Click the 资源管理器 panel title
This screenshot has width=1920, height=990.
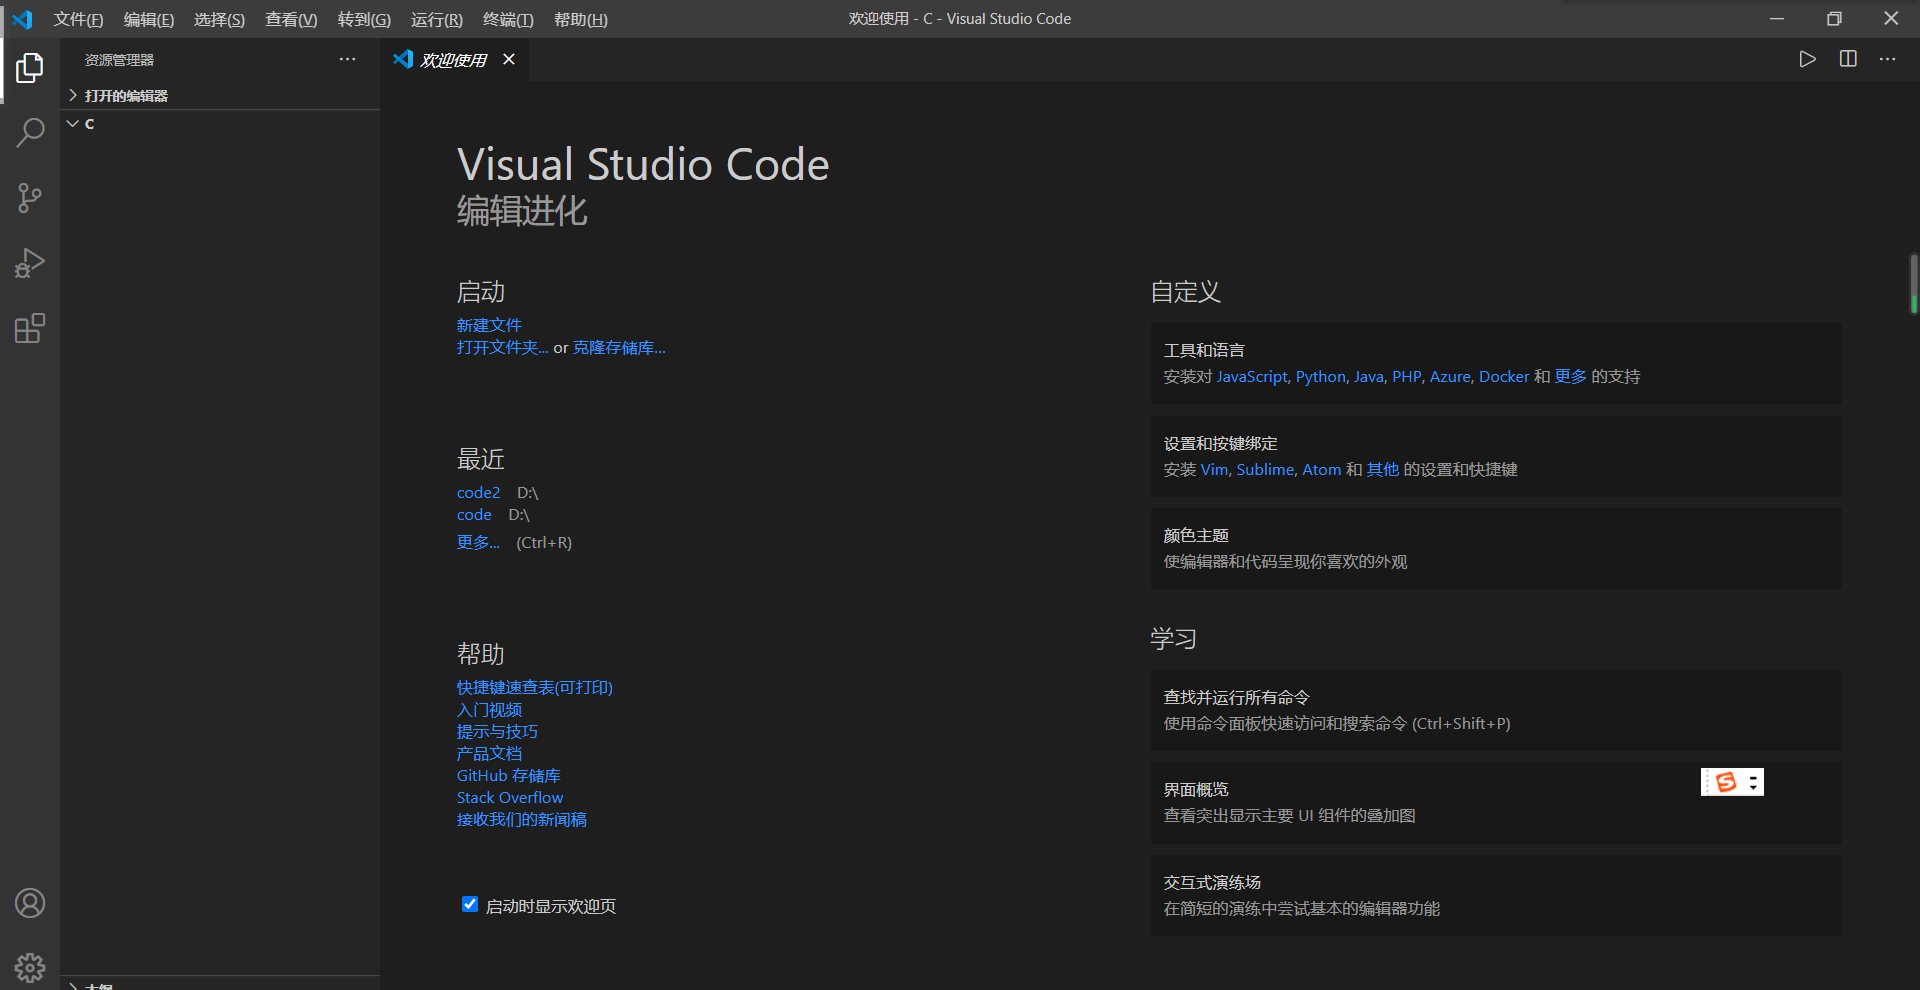tap(119, 60)
